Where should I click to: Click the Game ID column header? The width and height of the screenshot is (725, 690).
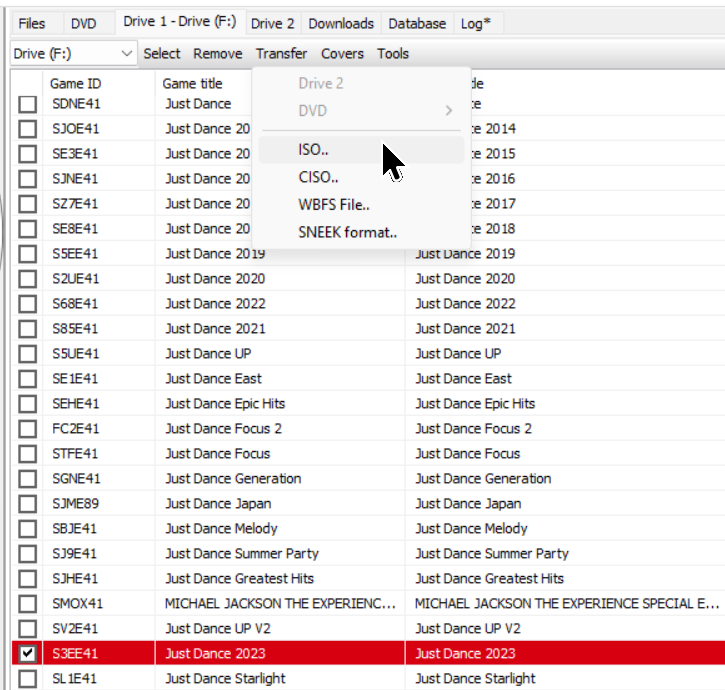pyautogui.click(x=75, y=83)
